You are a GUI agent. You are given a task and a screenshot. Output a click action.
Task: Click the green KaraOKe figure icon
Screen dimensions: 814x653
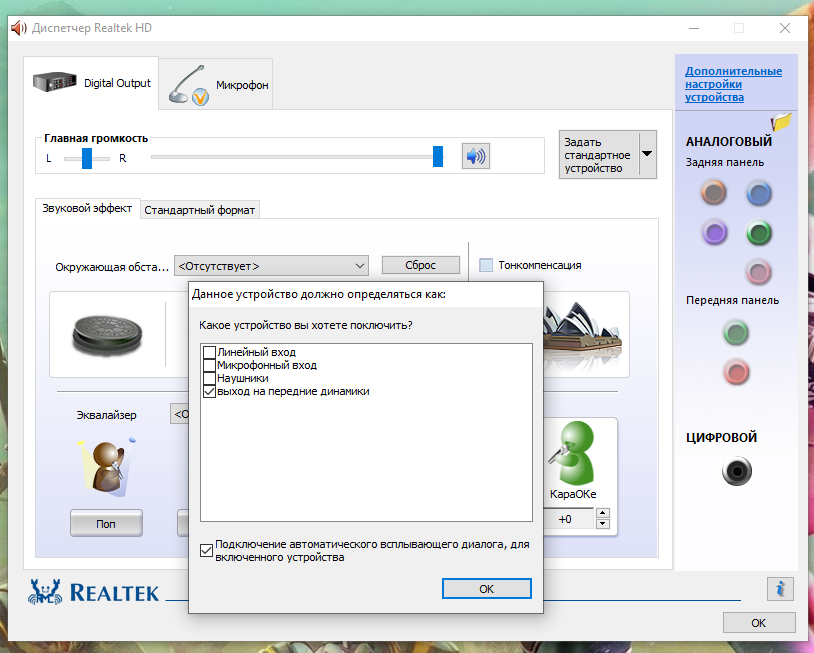pos(573,453)
